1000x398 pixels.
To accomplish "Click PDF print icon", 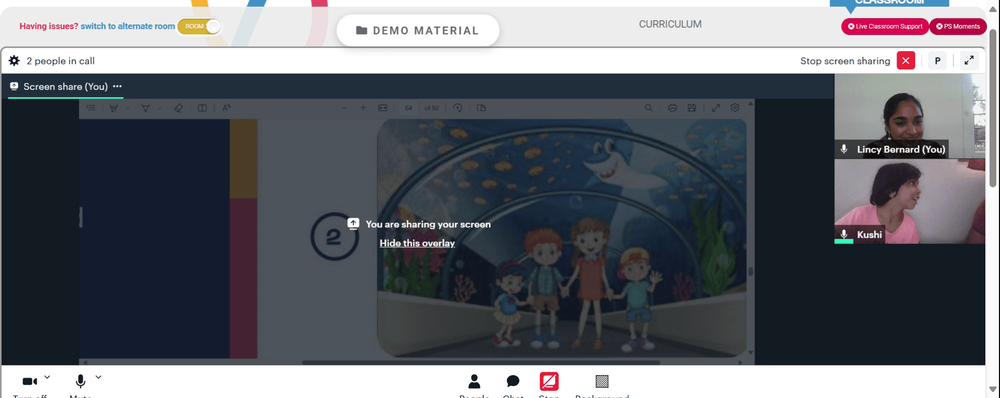I will (x=672, y=108).
